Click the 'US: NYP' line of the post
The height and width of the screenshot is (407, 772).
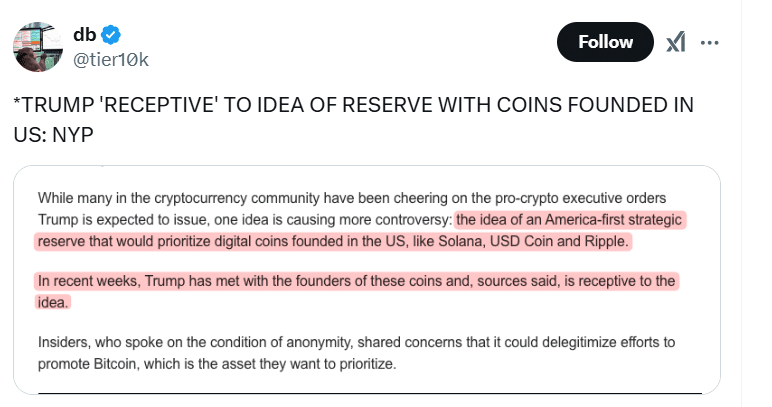pos(54,135)
